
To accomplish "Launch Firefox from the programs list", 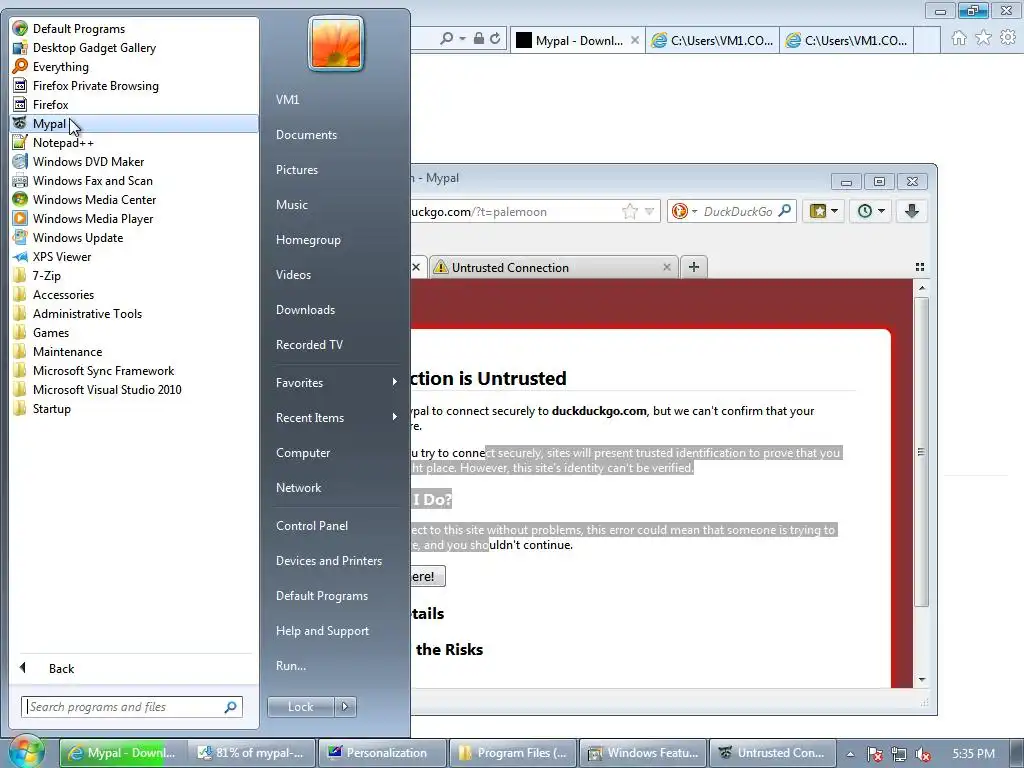I will pyautogui.click(x=134, y=104).
